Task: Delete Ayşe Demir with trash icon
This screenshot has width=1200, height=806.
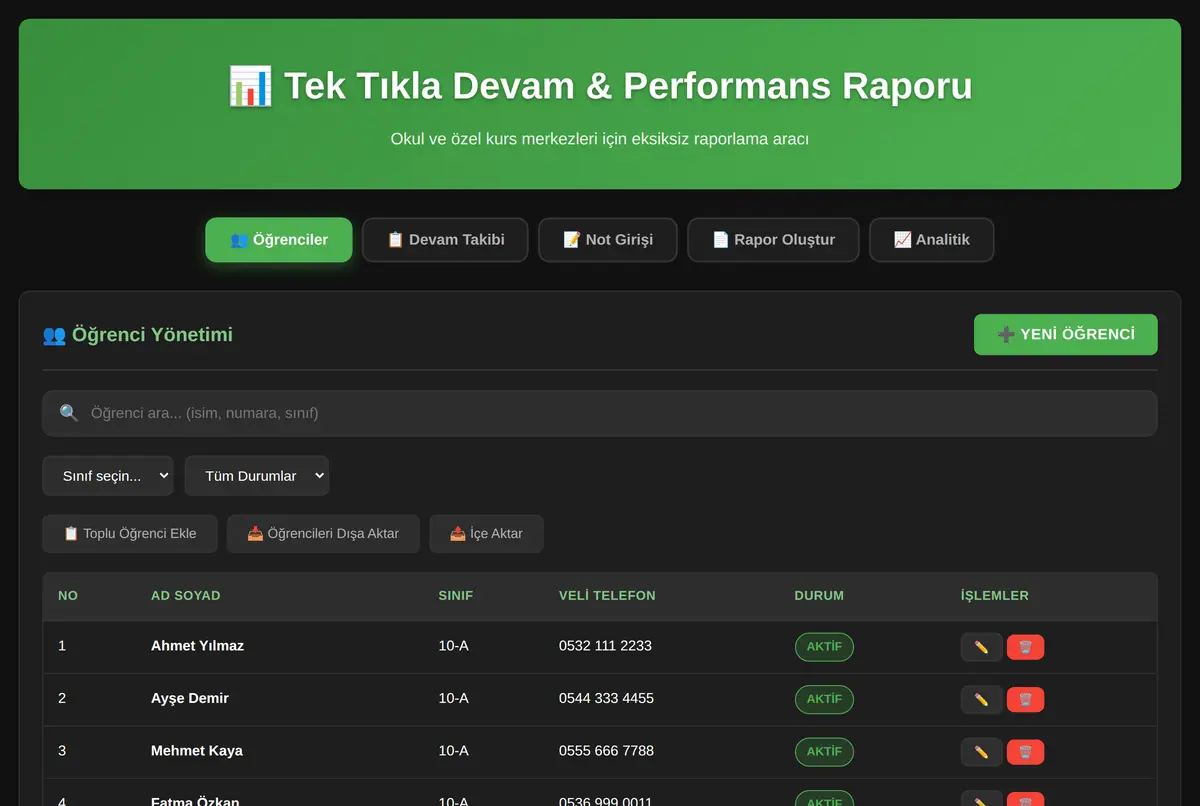Action: [1025, 699]
